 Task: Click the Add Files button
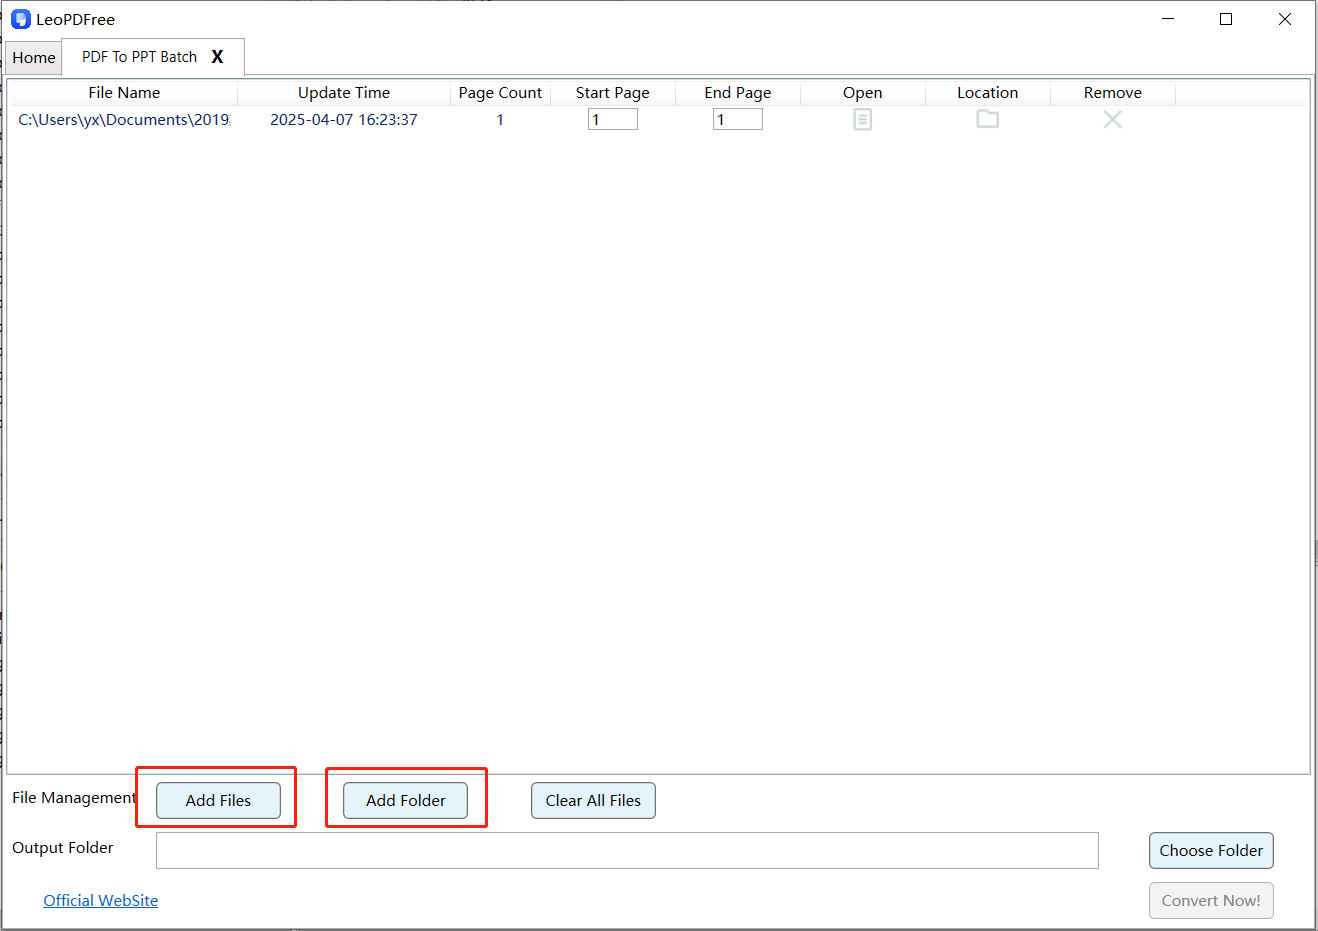point(217,800)
